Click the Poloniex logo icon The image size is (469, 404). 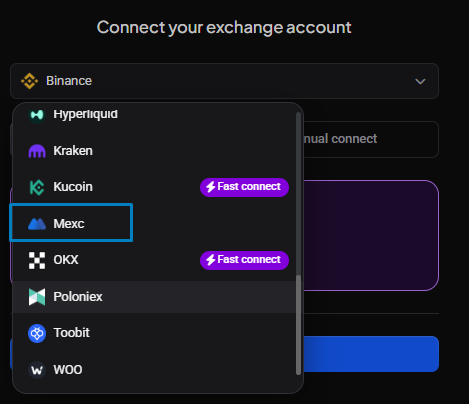[37, 297]
